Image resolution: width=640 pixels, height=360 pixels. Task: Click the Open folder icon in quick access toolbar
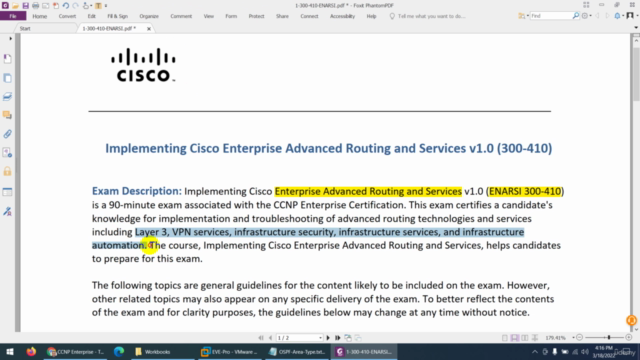coord(15,6)
